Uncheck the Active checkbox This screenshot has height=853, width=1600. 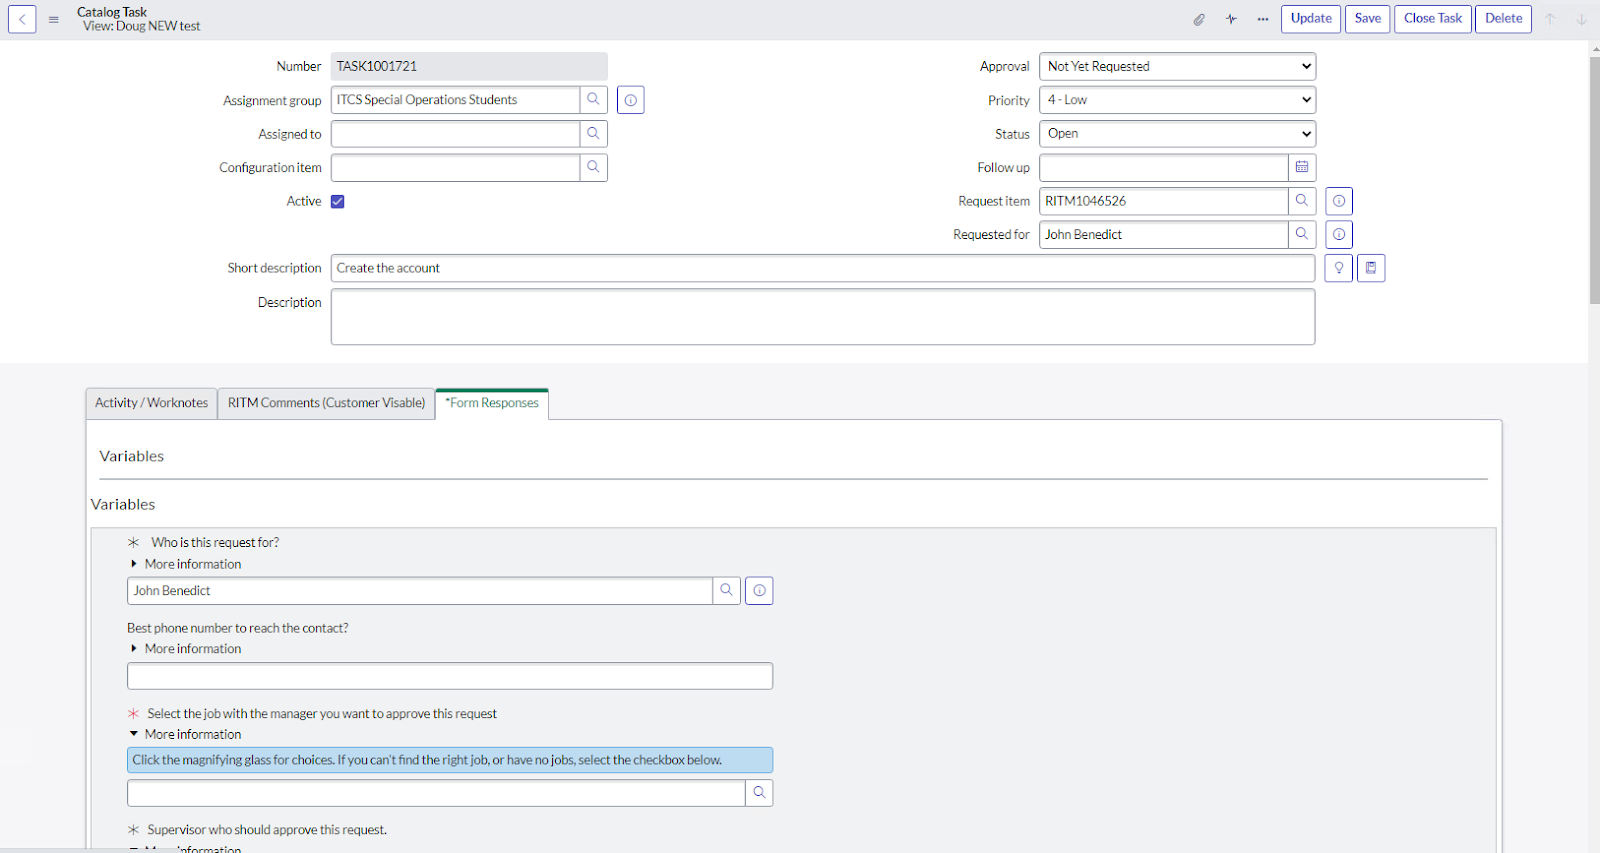338,201
